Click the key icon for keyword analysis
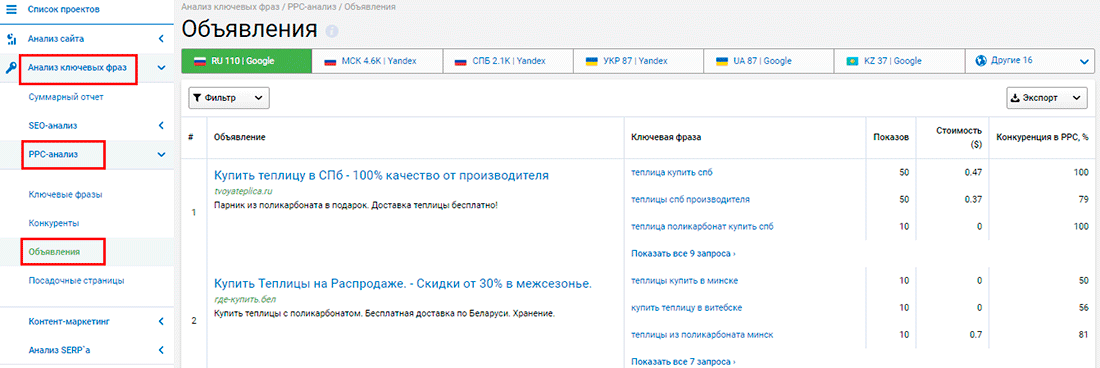This screenshot has height=368, width=1100. click(11, 68)
